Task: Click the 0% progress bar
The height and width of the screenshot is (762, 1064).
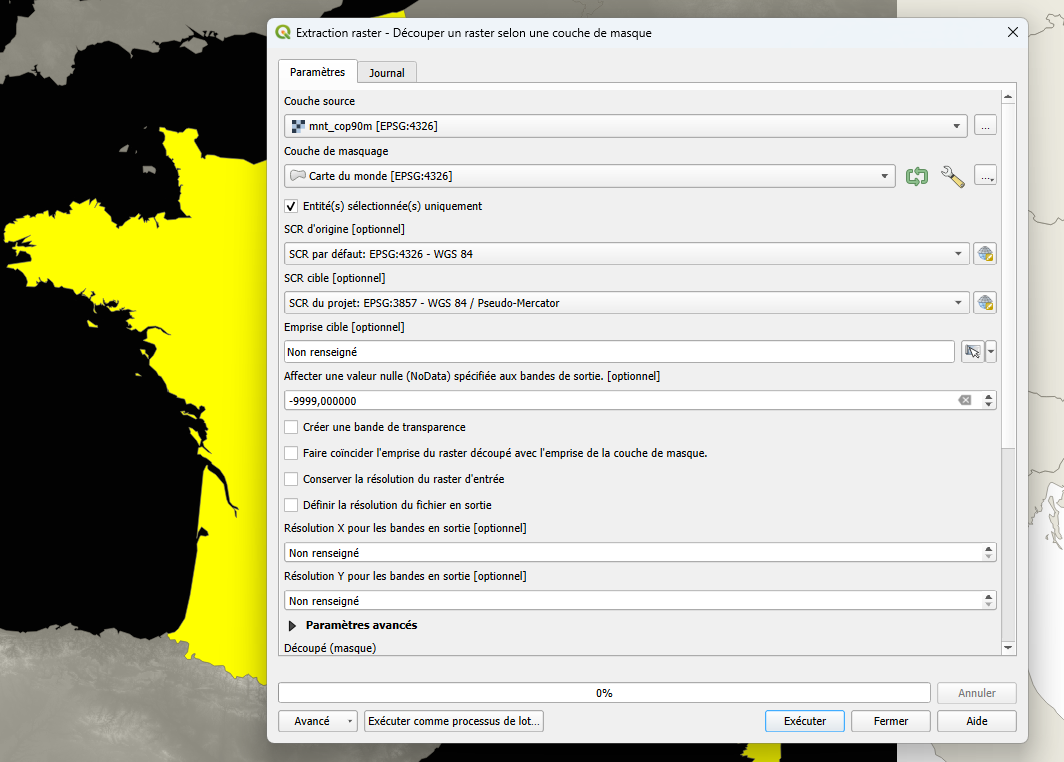Action: point(604,693)
